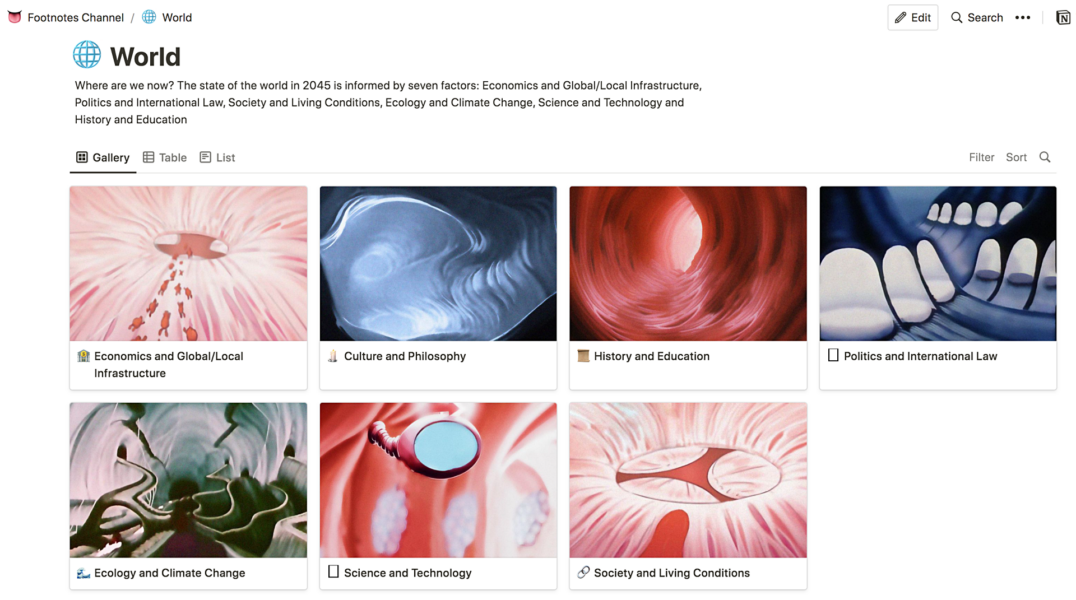Switch to the List view tab
1076x600 pixels.
point(218,157)
